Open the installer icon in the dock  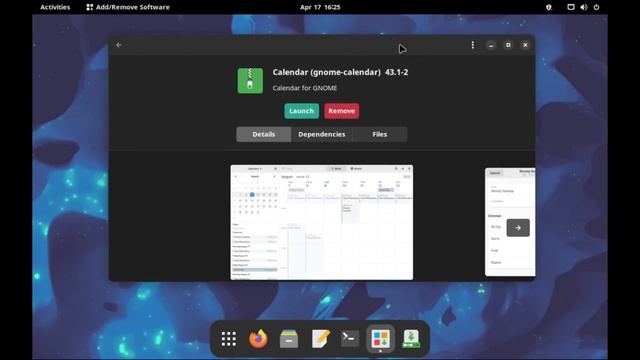click(x=411, y=339)
